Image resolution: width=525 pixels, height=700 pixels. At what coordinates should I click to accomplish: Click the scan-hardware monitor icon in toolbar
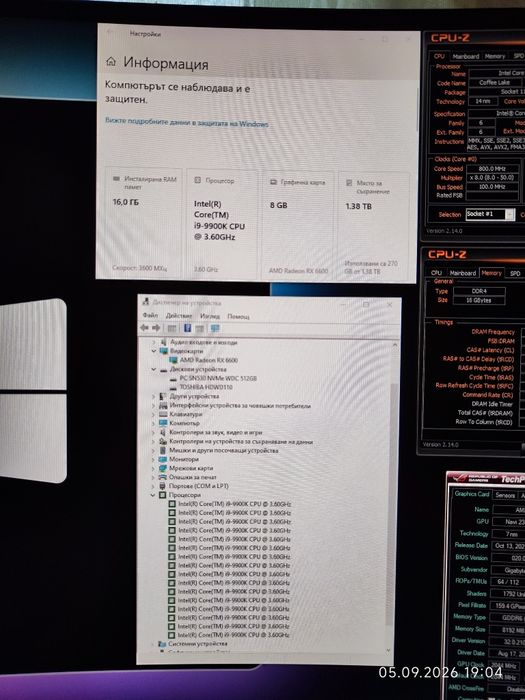[215, 329]
